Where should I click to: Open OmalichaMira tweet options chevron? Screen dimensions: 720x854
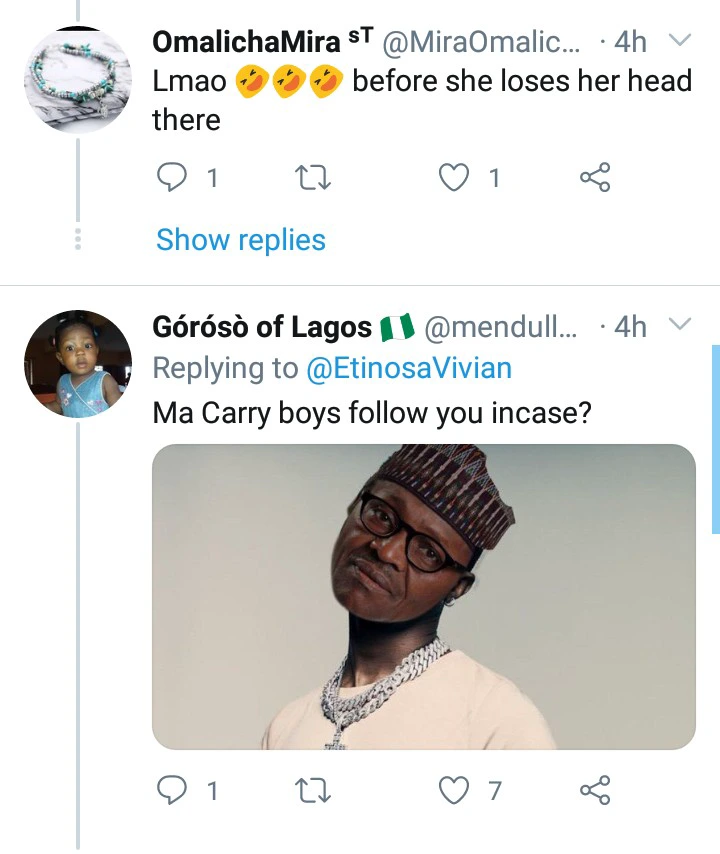coord(679,41)
